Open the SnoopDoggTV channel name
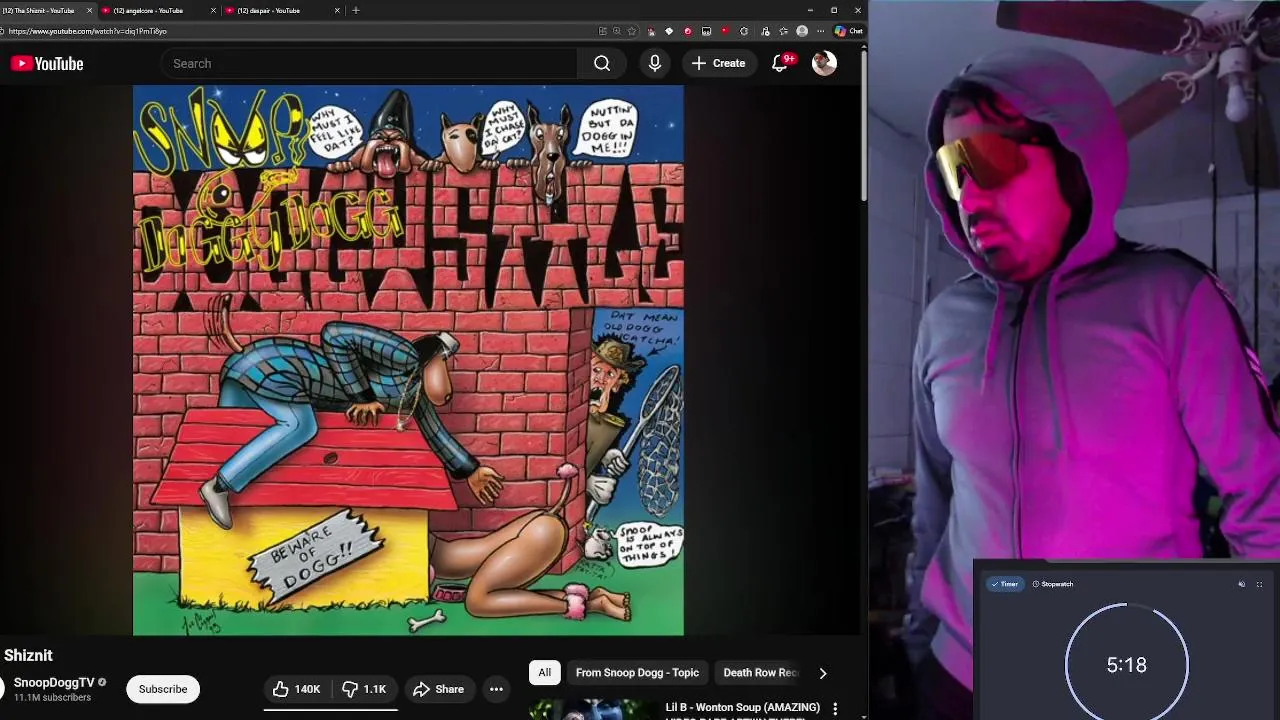The image size is (1280, 720). [54, 682]
